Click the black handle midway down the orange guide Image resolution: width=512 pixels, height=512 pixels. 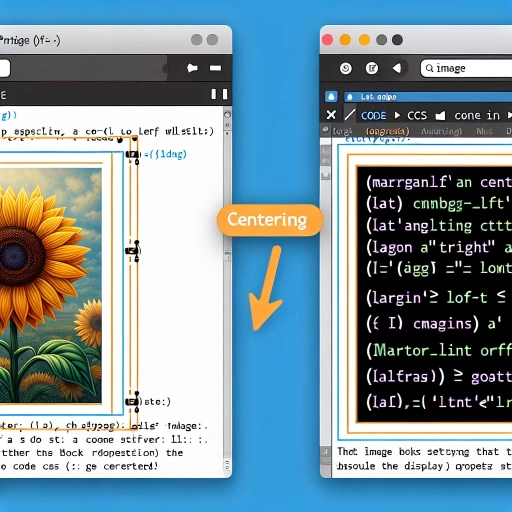[x=133, y=250]
